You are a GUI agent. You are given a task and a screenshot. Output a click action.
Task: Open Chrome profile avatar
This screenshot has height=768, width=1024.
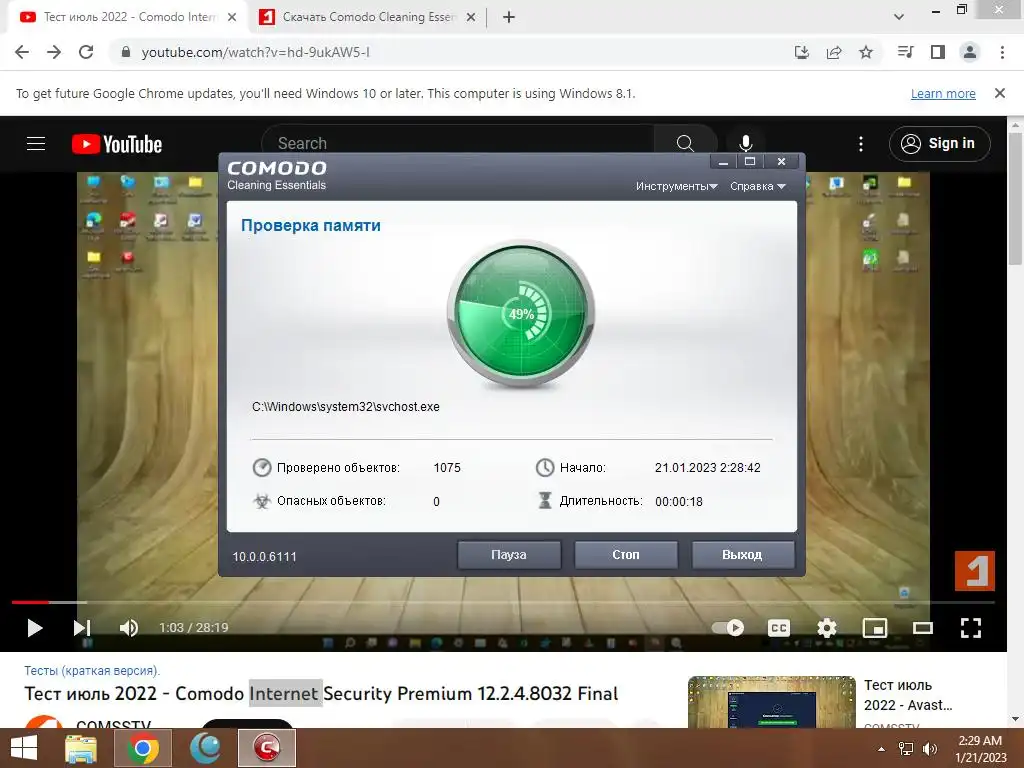pyautogui.click(x=970, y=52)
